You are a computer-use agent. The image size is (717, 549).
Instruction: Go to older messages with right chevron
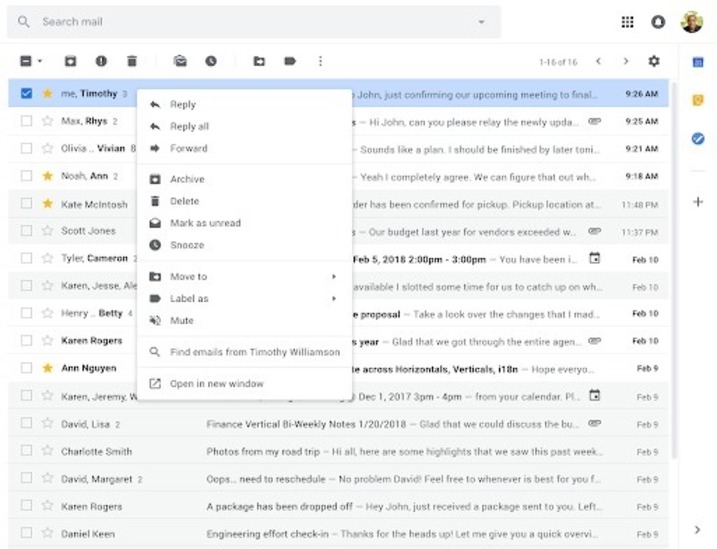point(626,61)
